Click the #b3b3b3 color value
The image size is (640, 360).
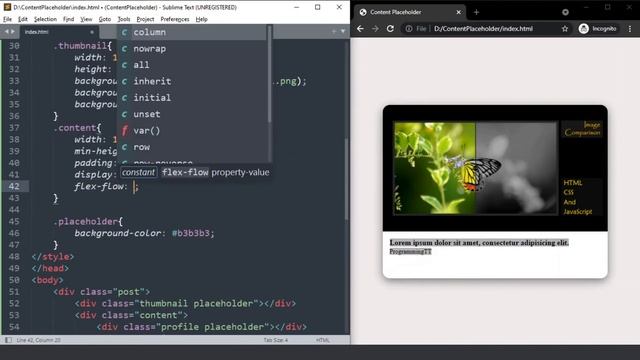(191, 233)
